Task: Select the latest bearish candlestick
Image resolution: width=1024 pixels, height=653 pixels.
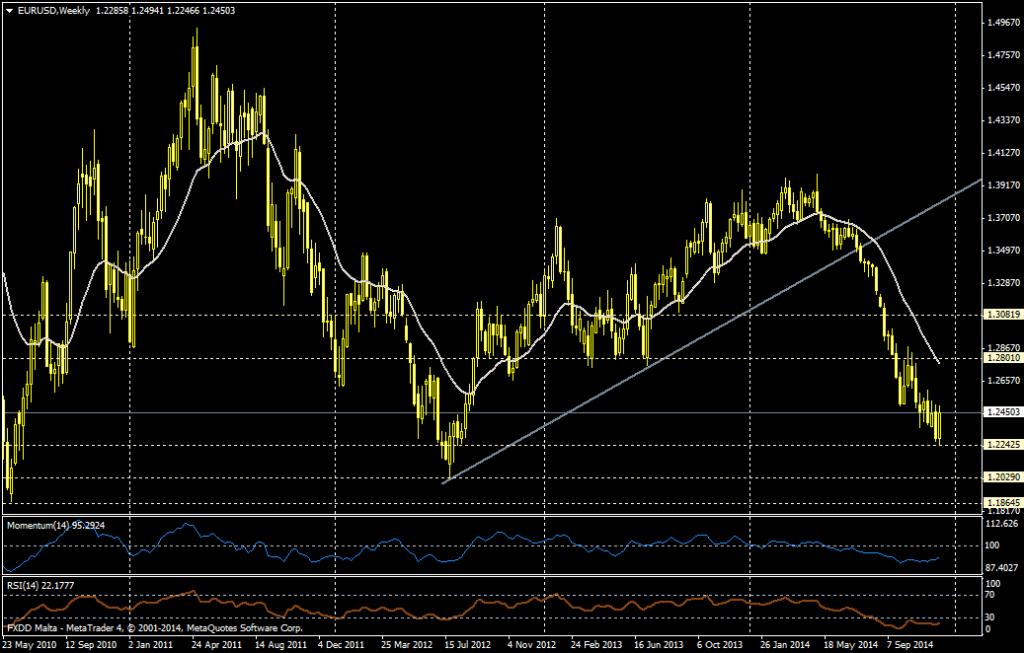Action: click(x=940, y=425)
